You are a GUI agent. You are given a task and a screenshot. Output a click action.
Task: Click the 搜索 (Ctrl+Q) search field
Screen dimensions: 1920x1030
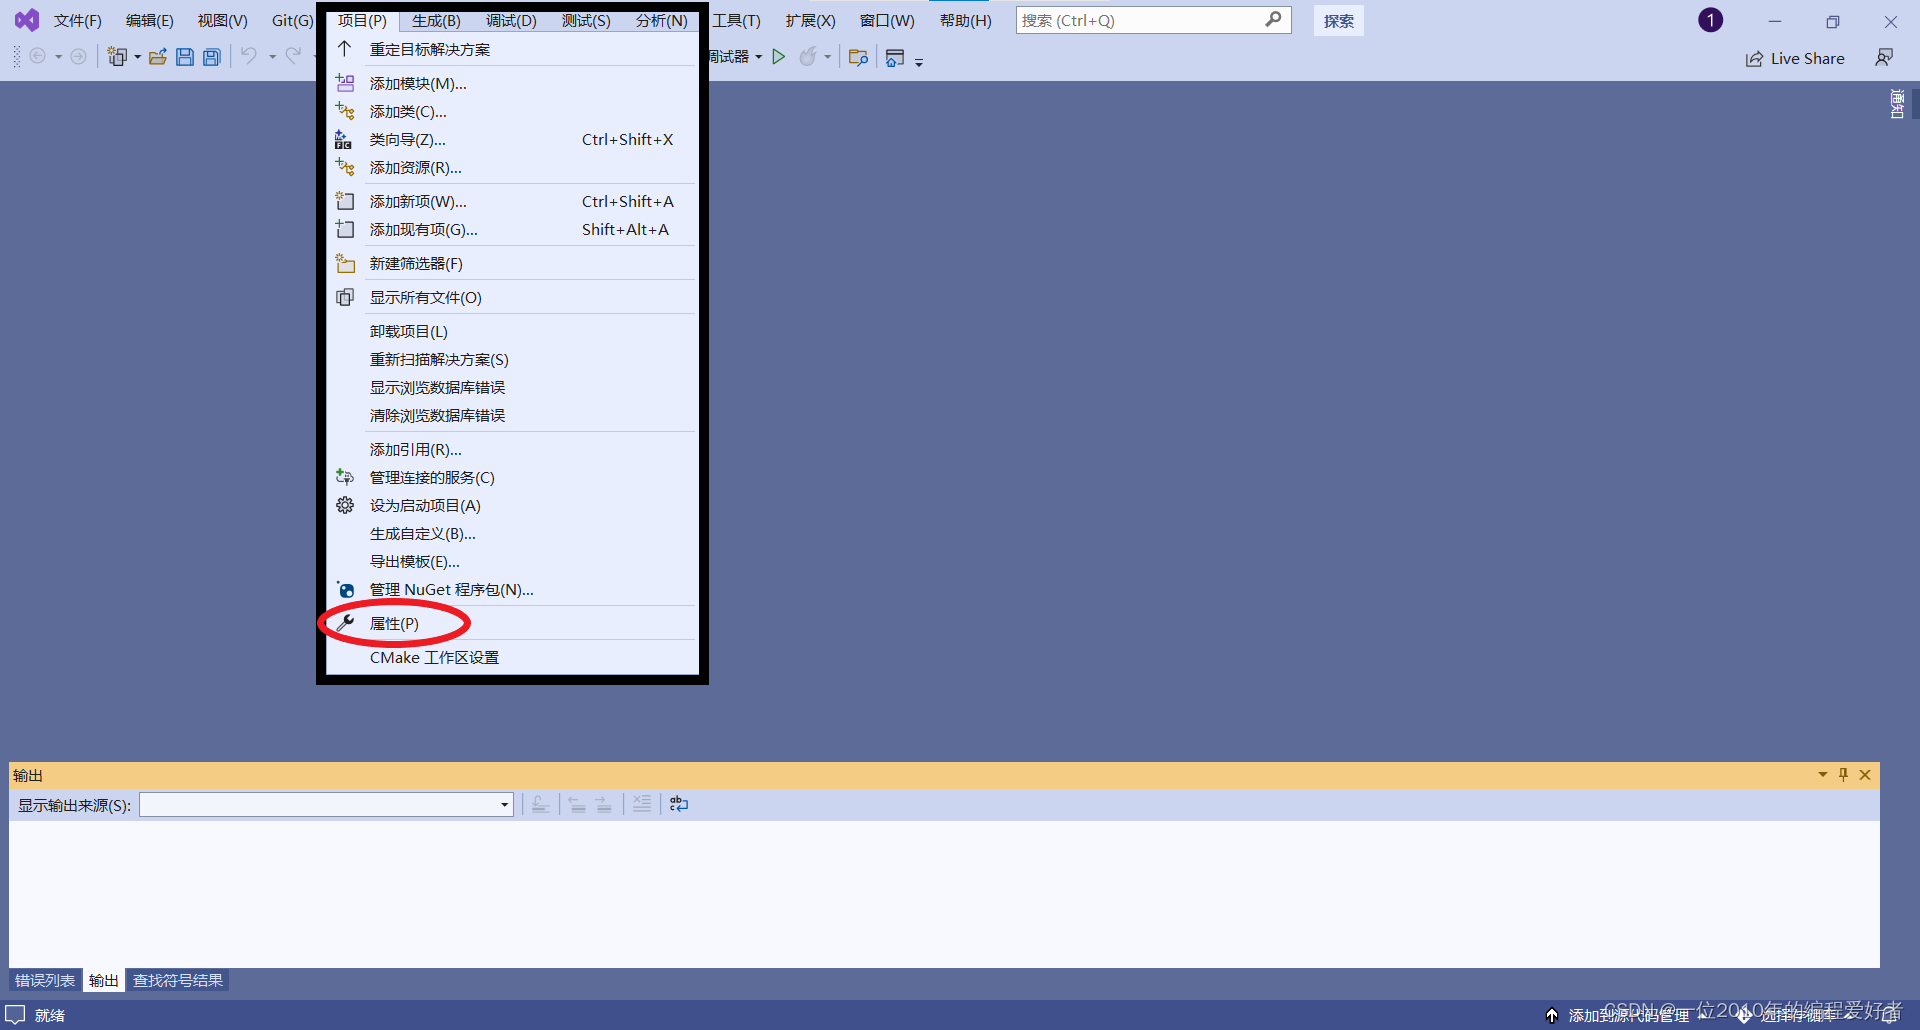[1154, 20]
